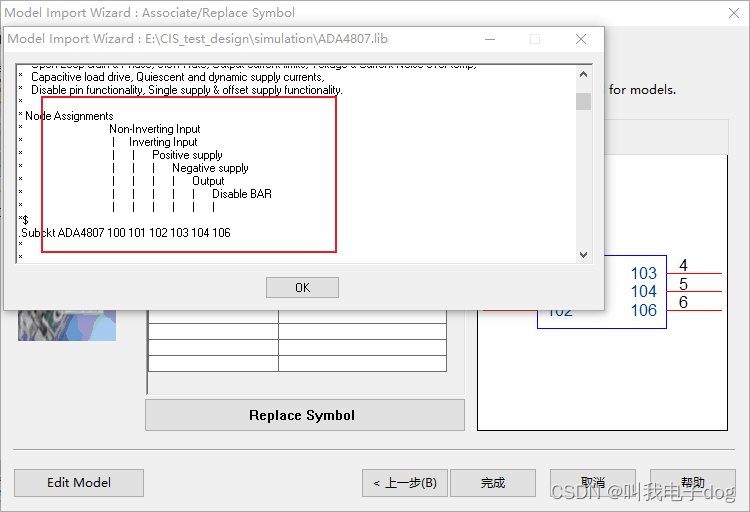Click OK in the ADA4807.lib dialog
This screenshot has width=750, height=512.
point(302,288)
